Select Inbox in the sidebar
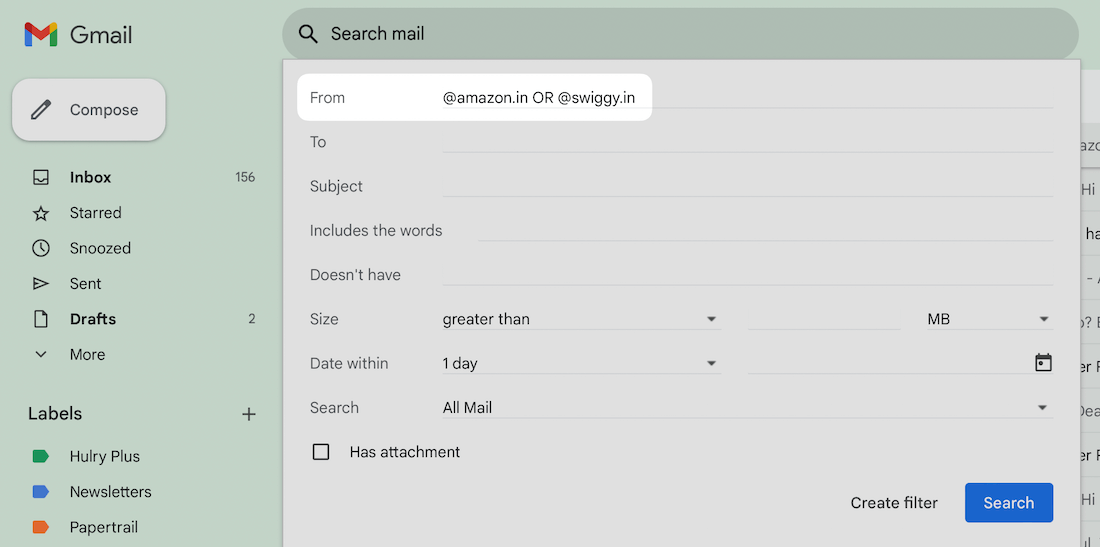This screenshot has width=1100, height=547. tap(90, 177)
